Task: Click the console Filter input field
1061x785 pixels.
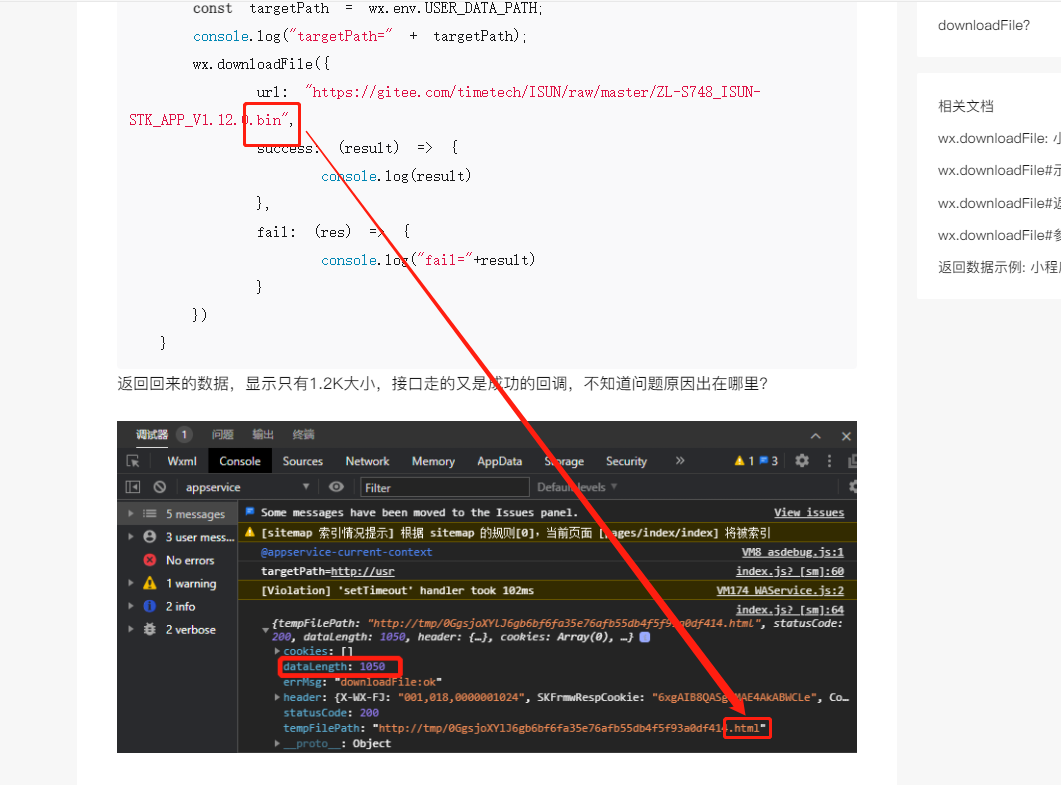Action: tap(445, 487)
